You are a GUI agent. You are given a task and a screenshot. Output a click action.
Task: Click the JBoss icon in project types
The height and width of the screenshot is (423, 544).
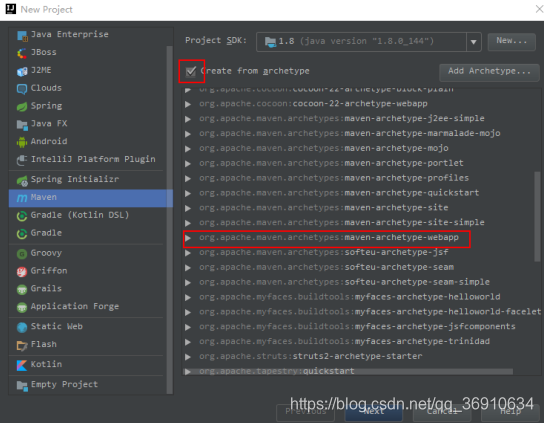22,53
